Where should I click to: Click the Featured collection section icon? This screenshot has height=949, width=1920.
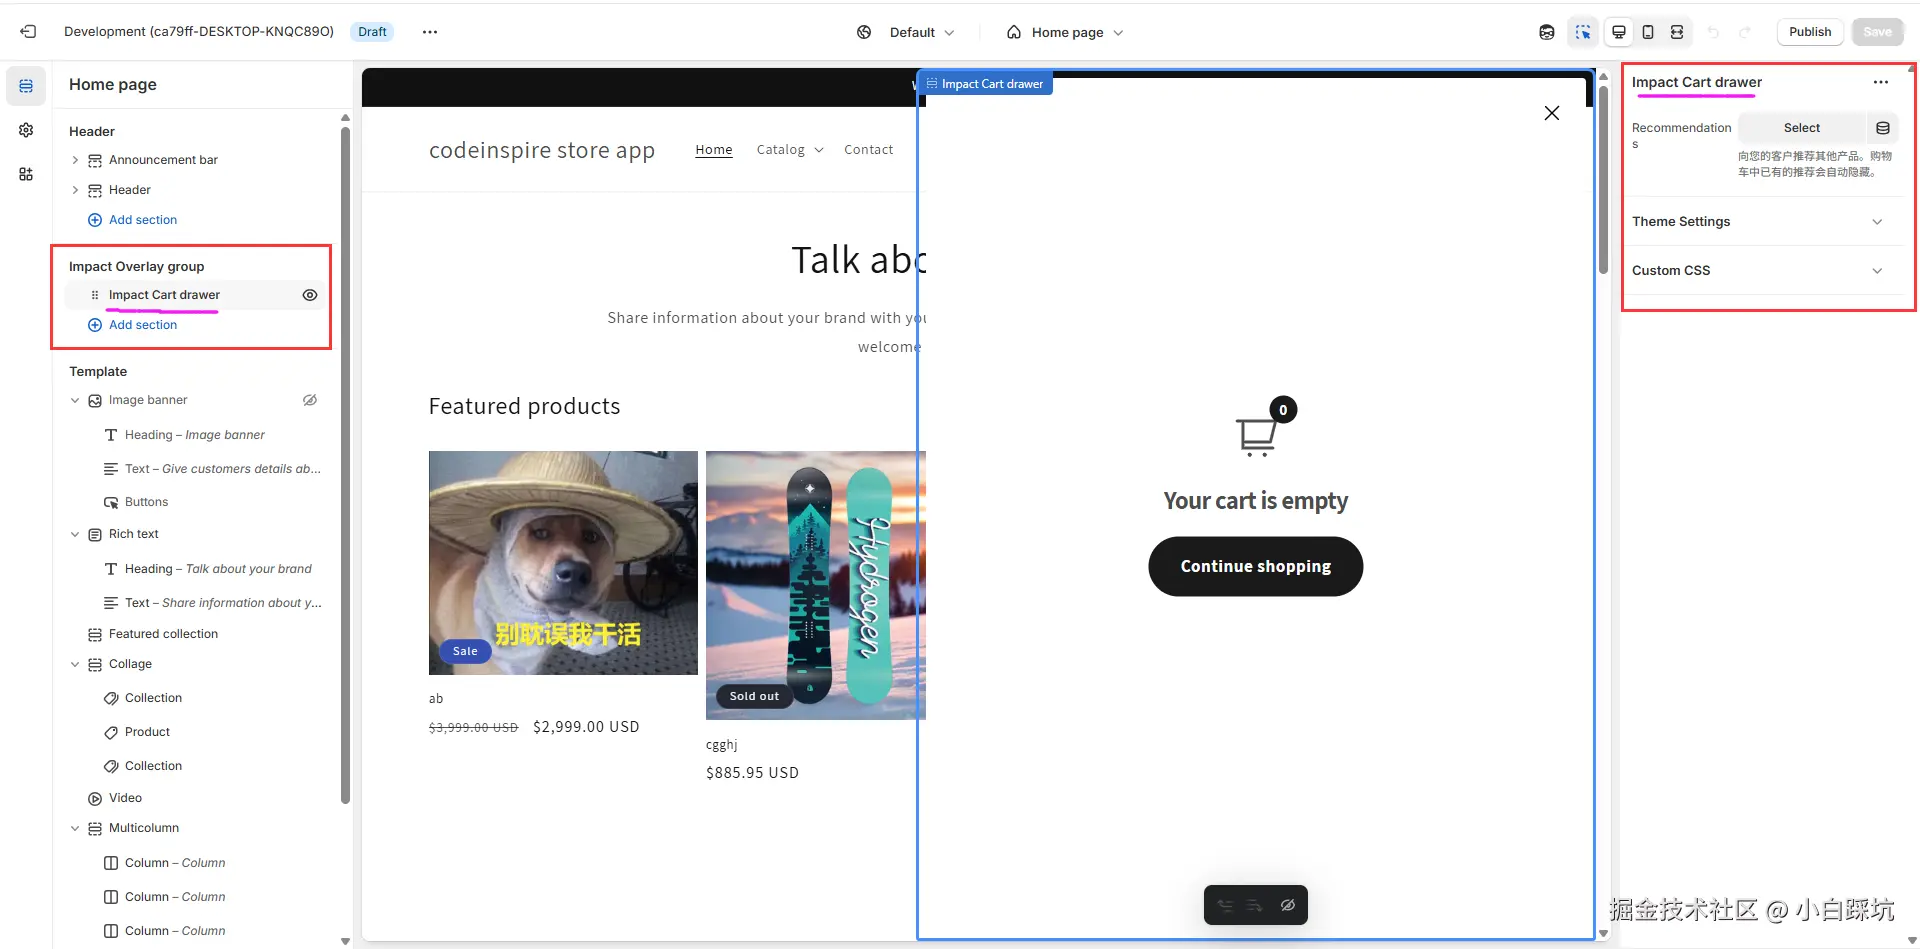tap(95, 634)
